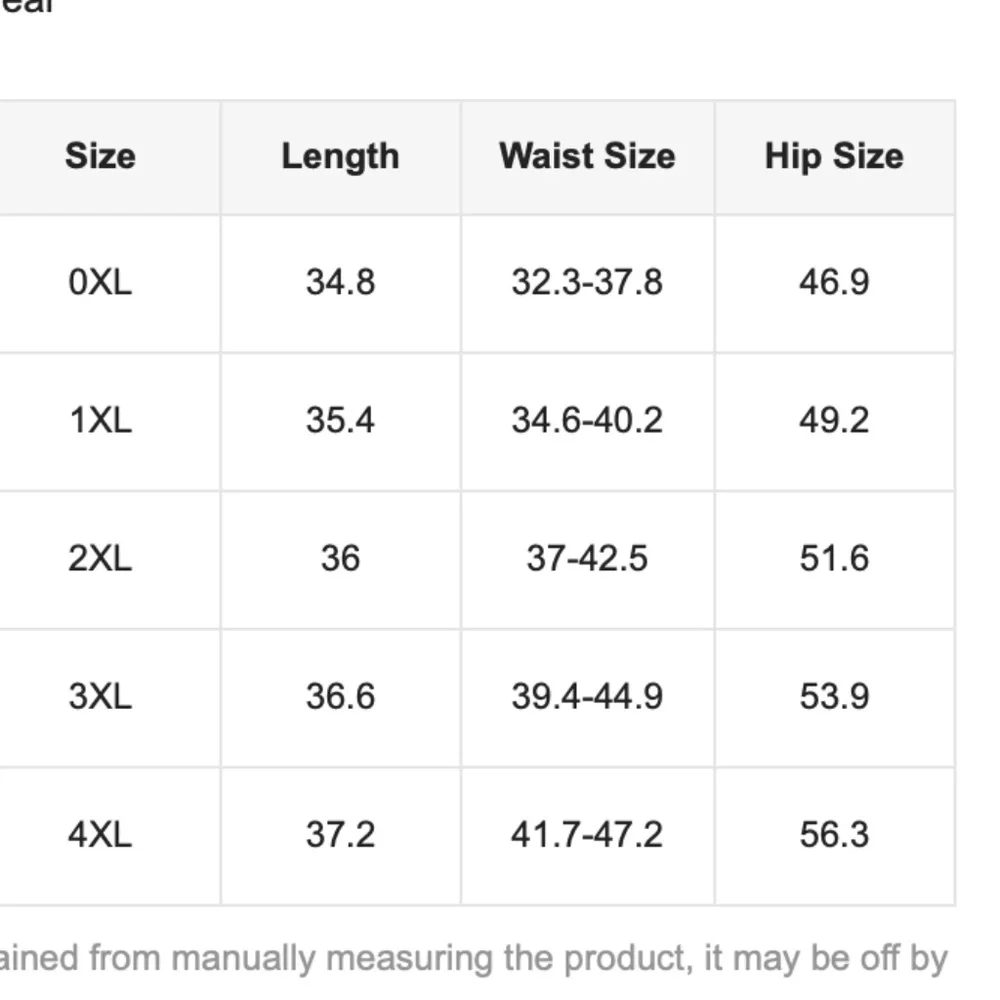Select the 0XL size cell
The width and height of the screenshot is (1000, 1000).
(x=100, y=283)
